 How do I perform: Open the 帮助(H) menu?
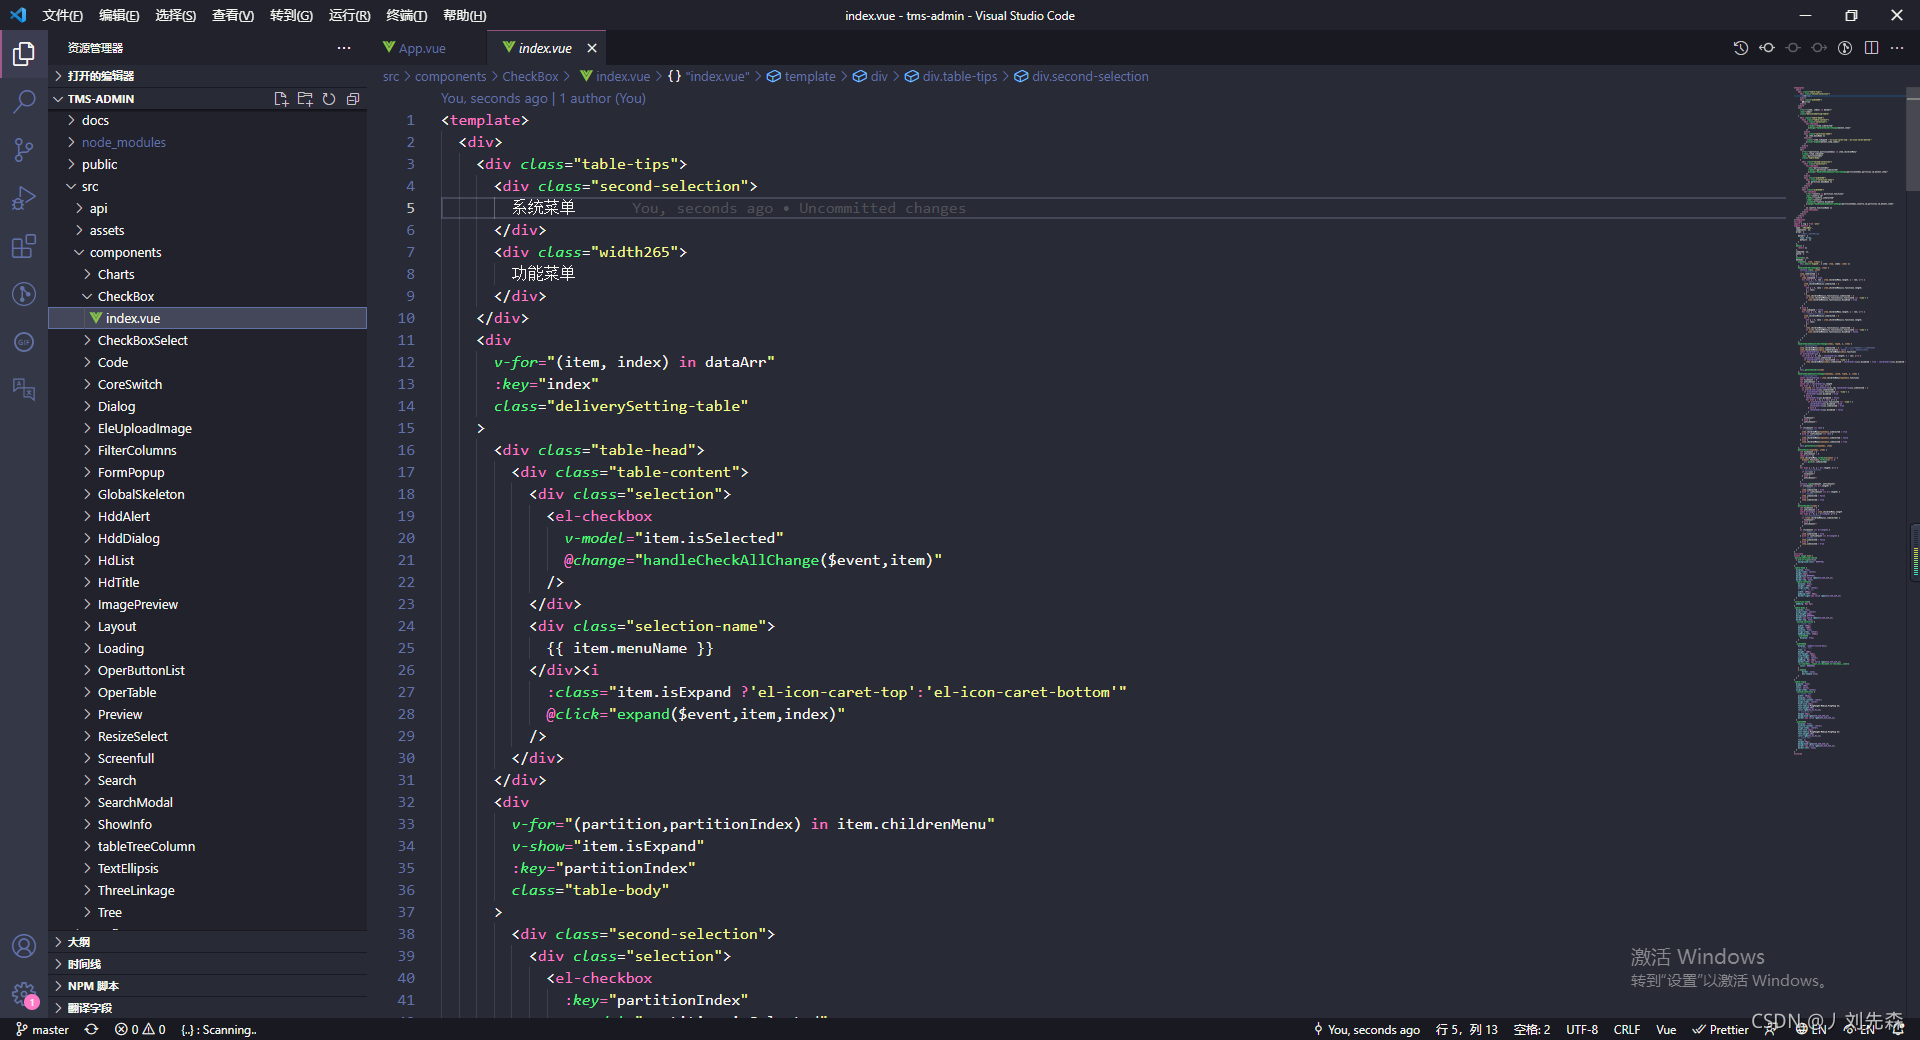point(464,15)
